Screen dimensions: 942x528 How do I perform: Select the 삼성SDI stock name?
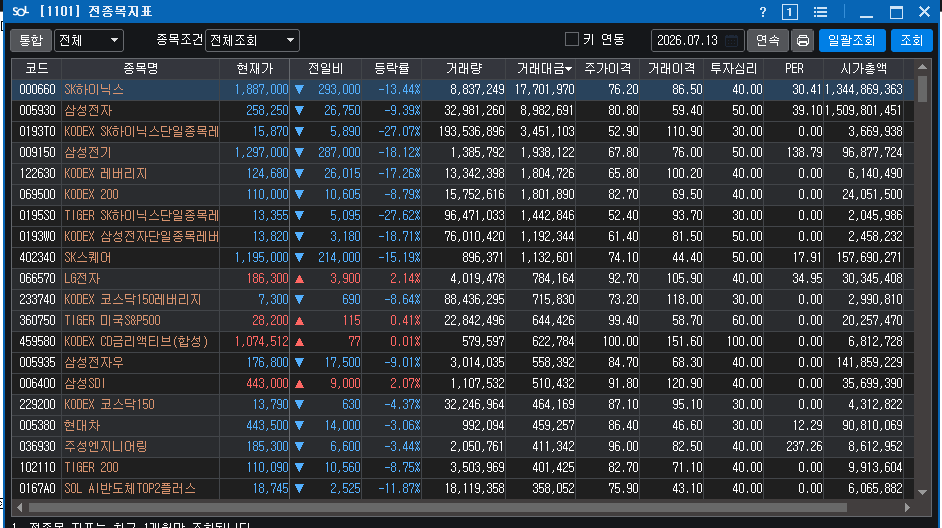click(x=85, y=384)
